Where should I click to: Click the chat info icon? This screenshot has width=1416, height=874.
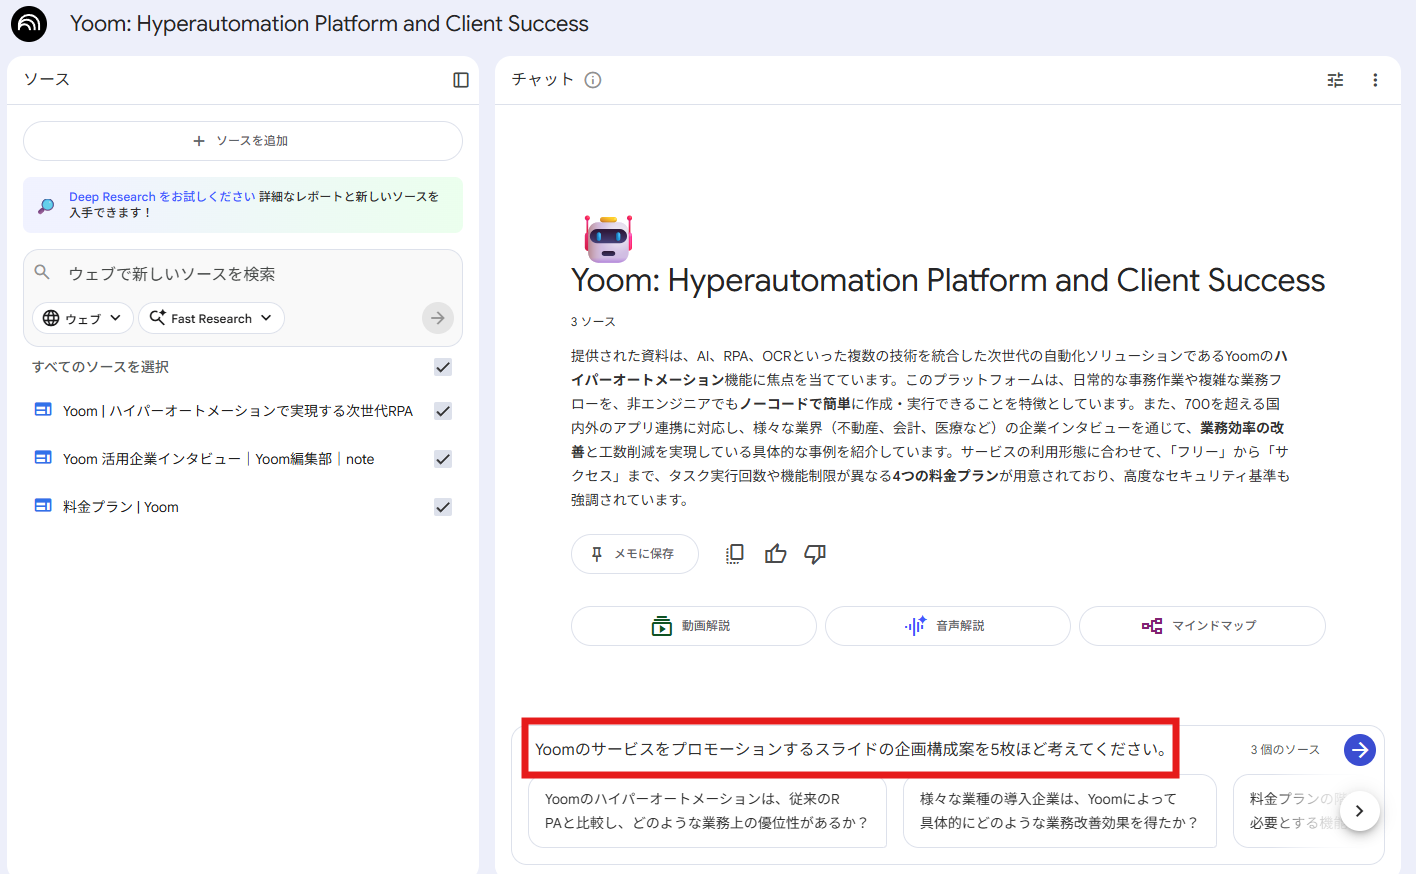(593, 80)
